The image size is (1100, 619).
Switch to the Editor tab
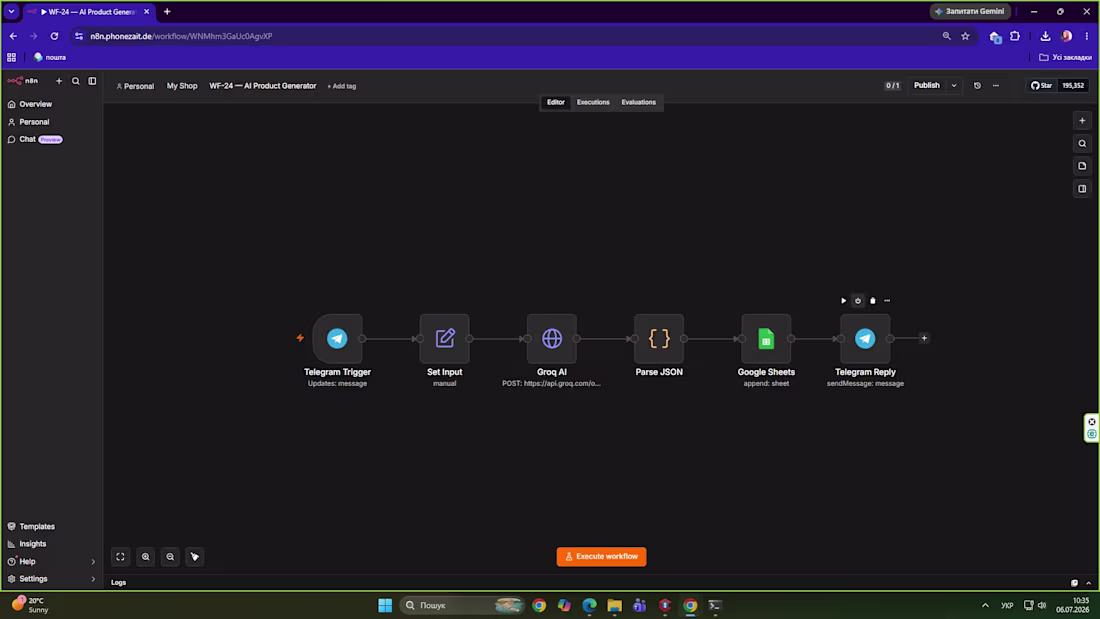[556, 102]
